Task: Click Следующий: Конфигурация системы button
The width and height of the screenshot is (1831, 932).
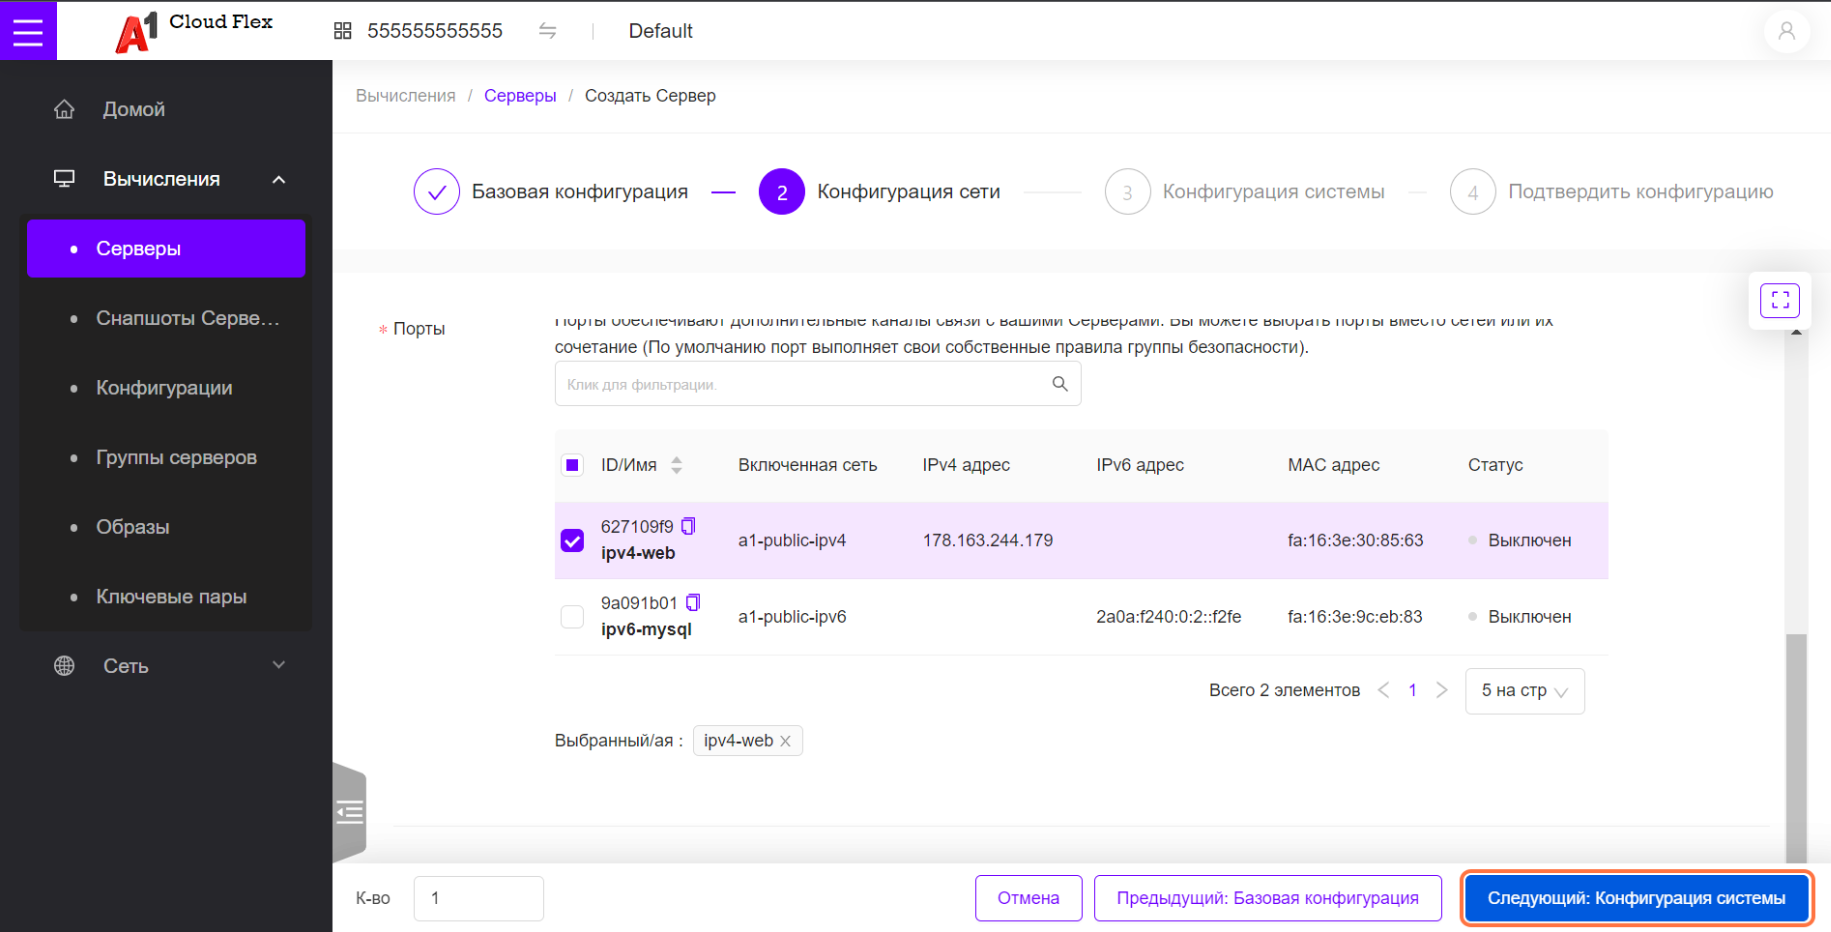Action: pos(1636,898)
